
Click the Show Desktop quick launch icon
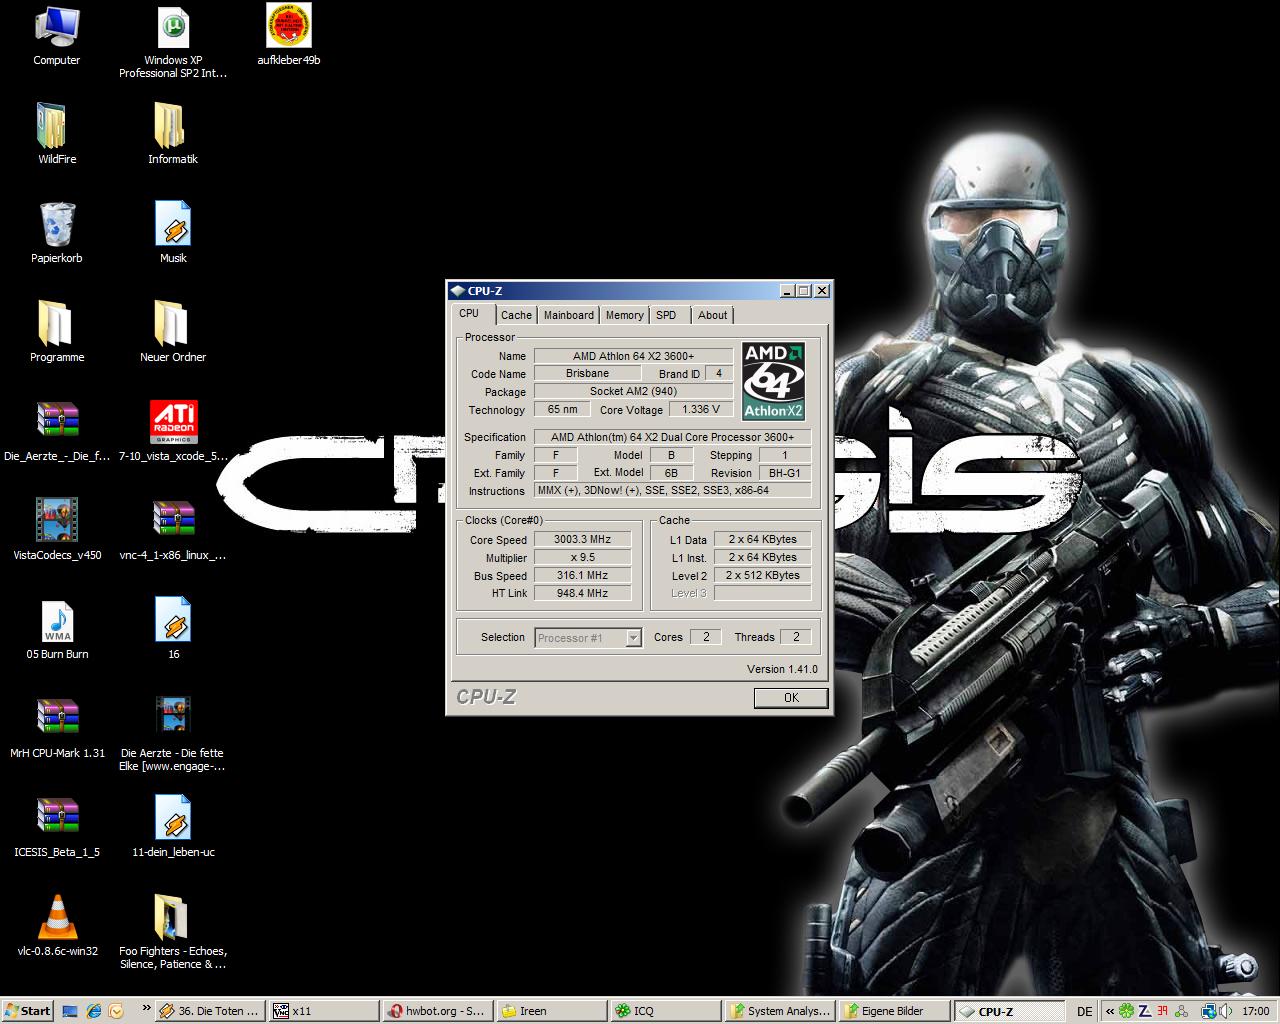(70, 1011)
